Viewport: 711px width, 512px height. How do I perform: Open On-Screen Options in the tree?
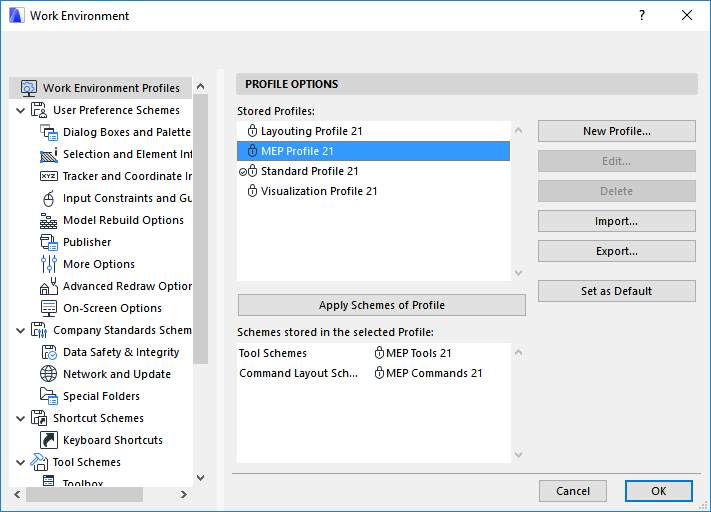[112, 308]
